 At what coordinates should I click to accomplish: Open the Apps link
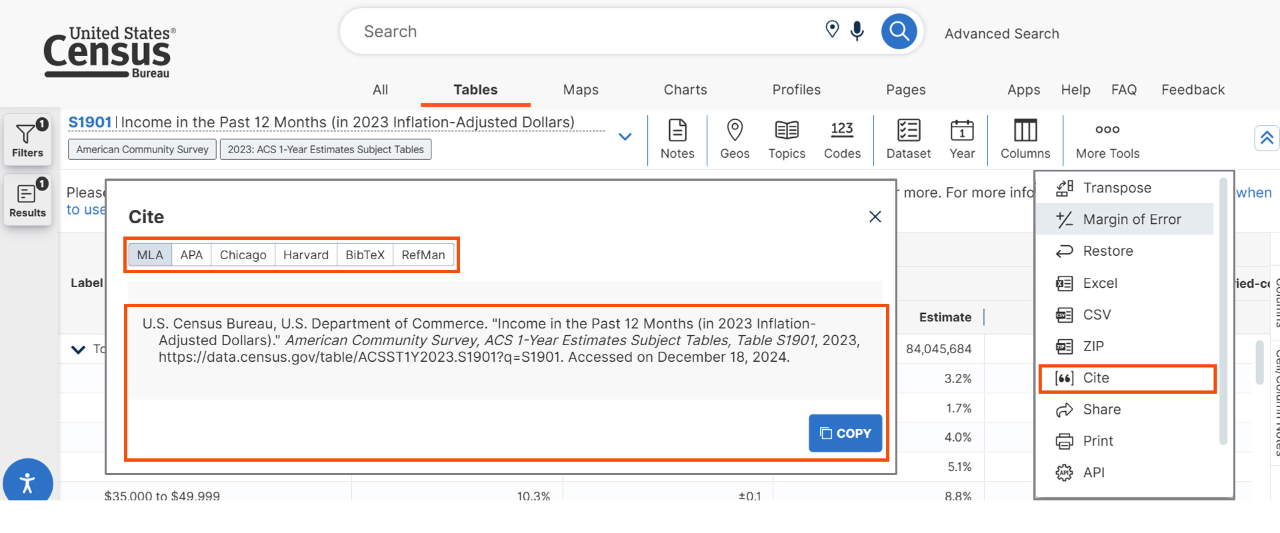(x=1024, y=89)
